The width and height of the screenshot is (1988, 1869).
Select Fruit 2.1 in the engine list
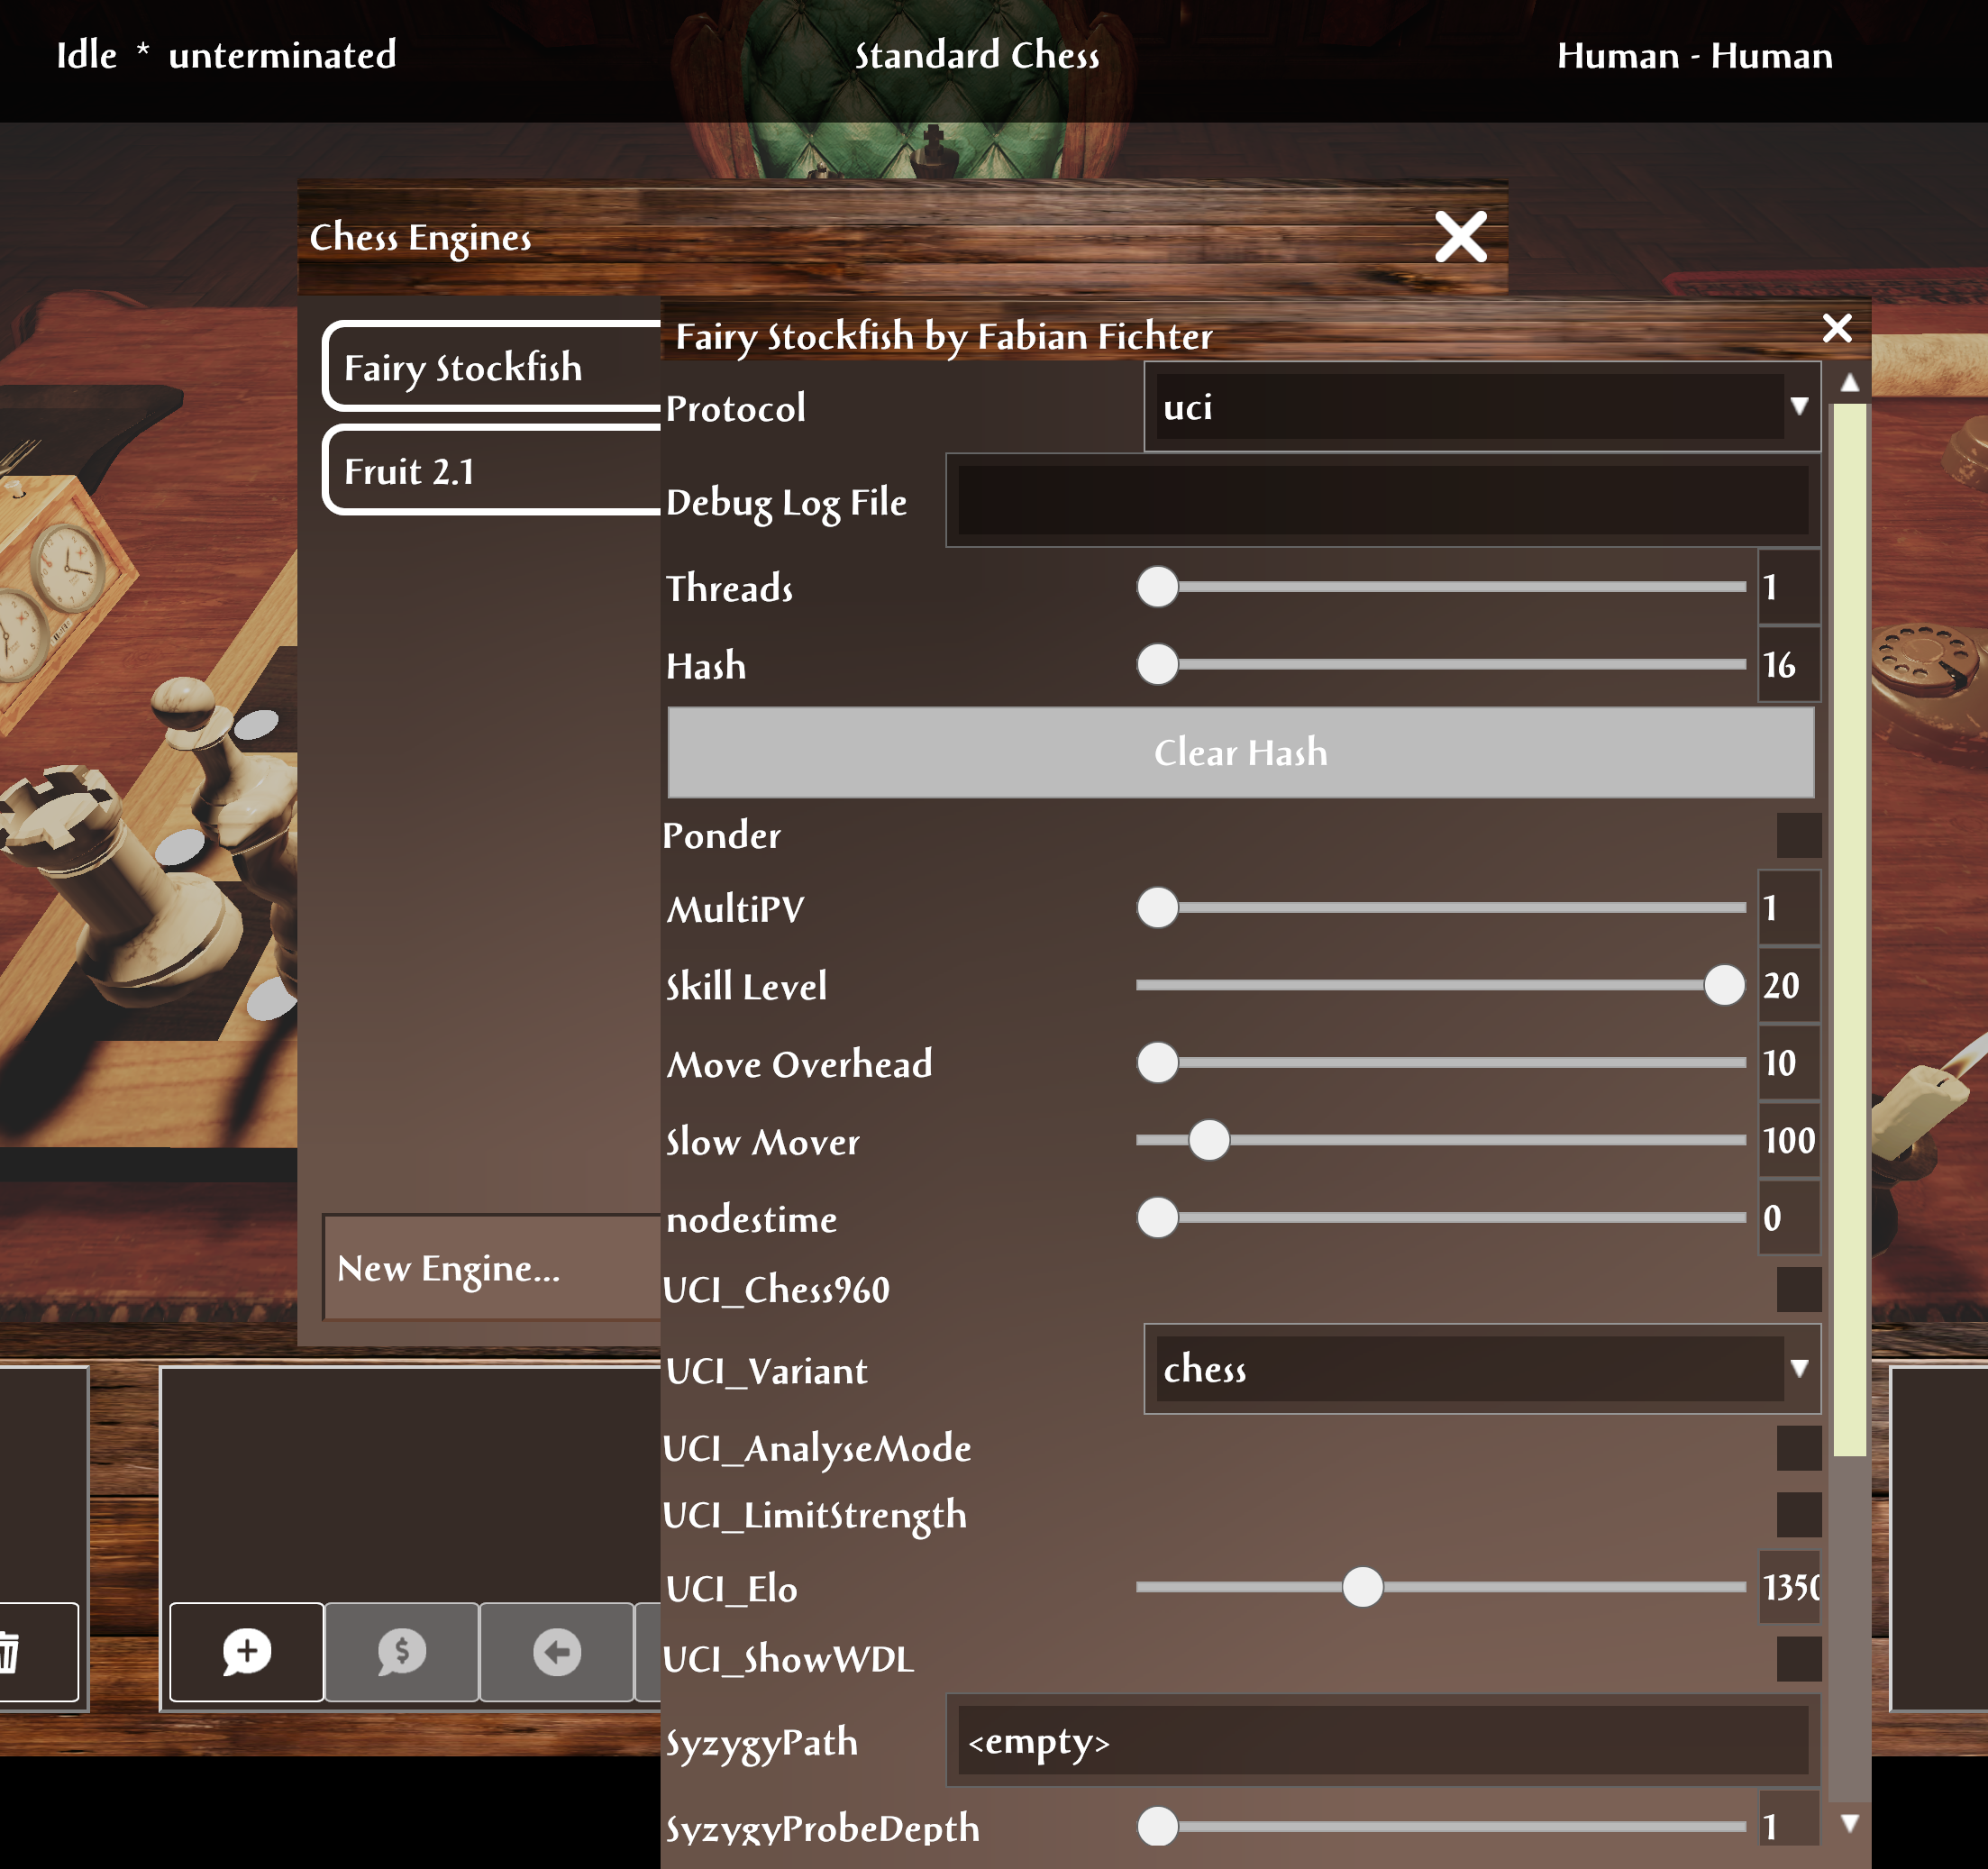pos(492,470)
